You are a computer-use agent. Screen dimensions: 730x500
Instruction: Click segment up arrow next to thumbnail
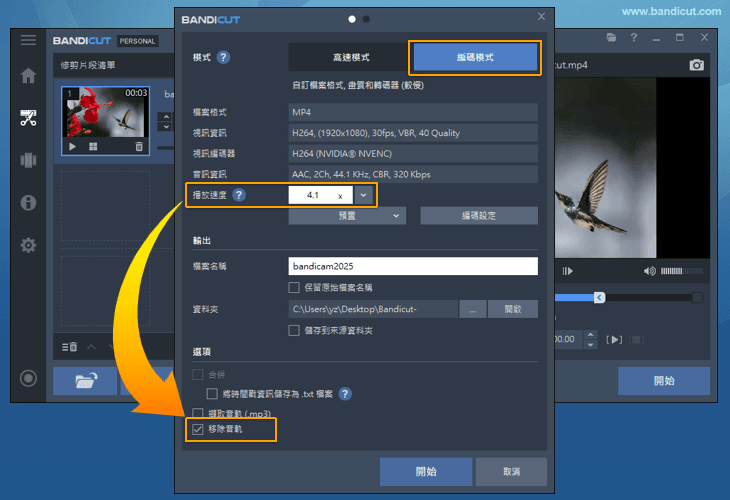[x=166, y=116]
